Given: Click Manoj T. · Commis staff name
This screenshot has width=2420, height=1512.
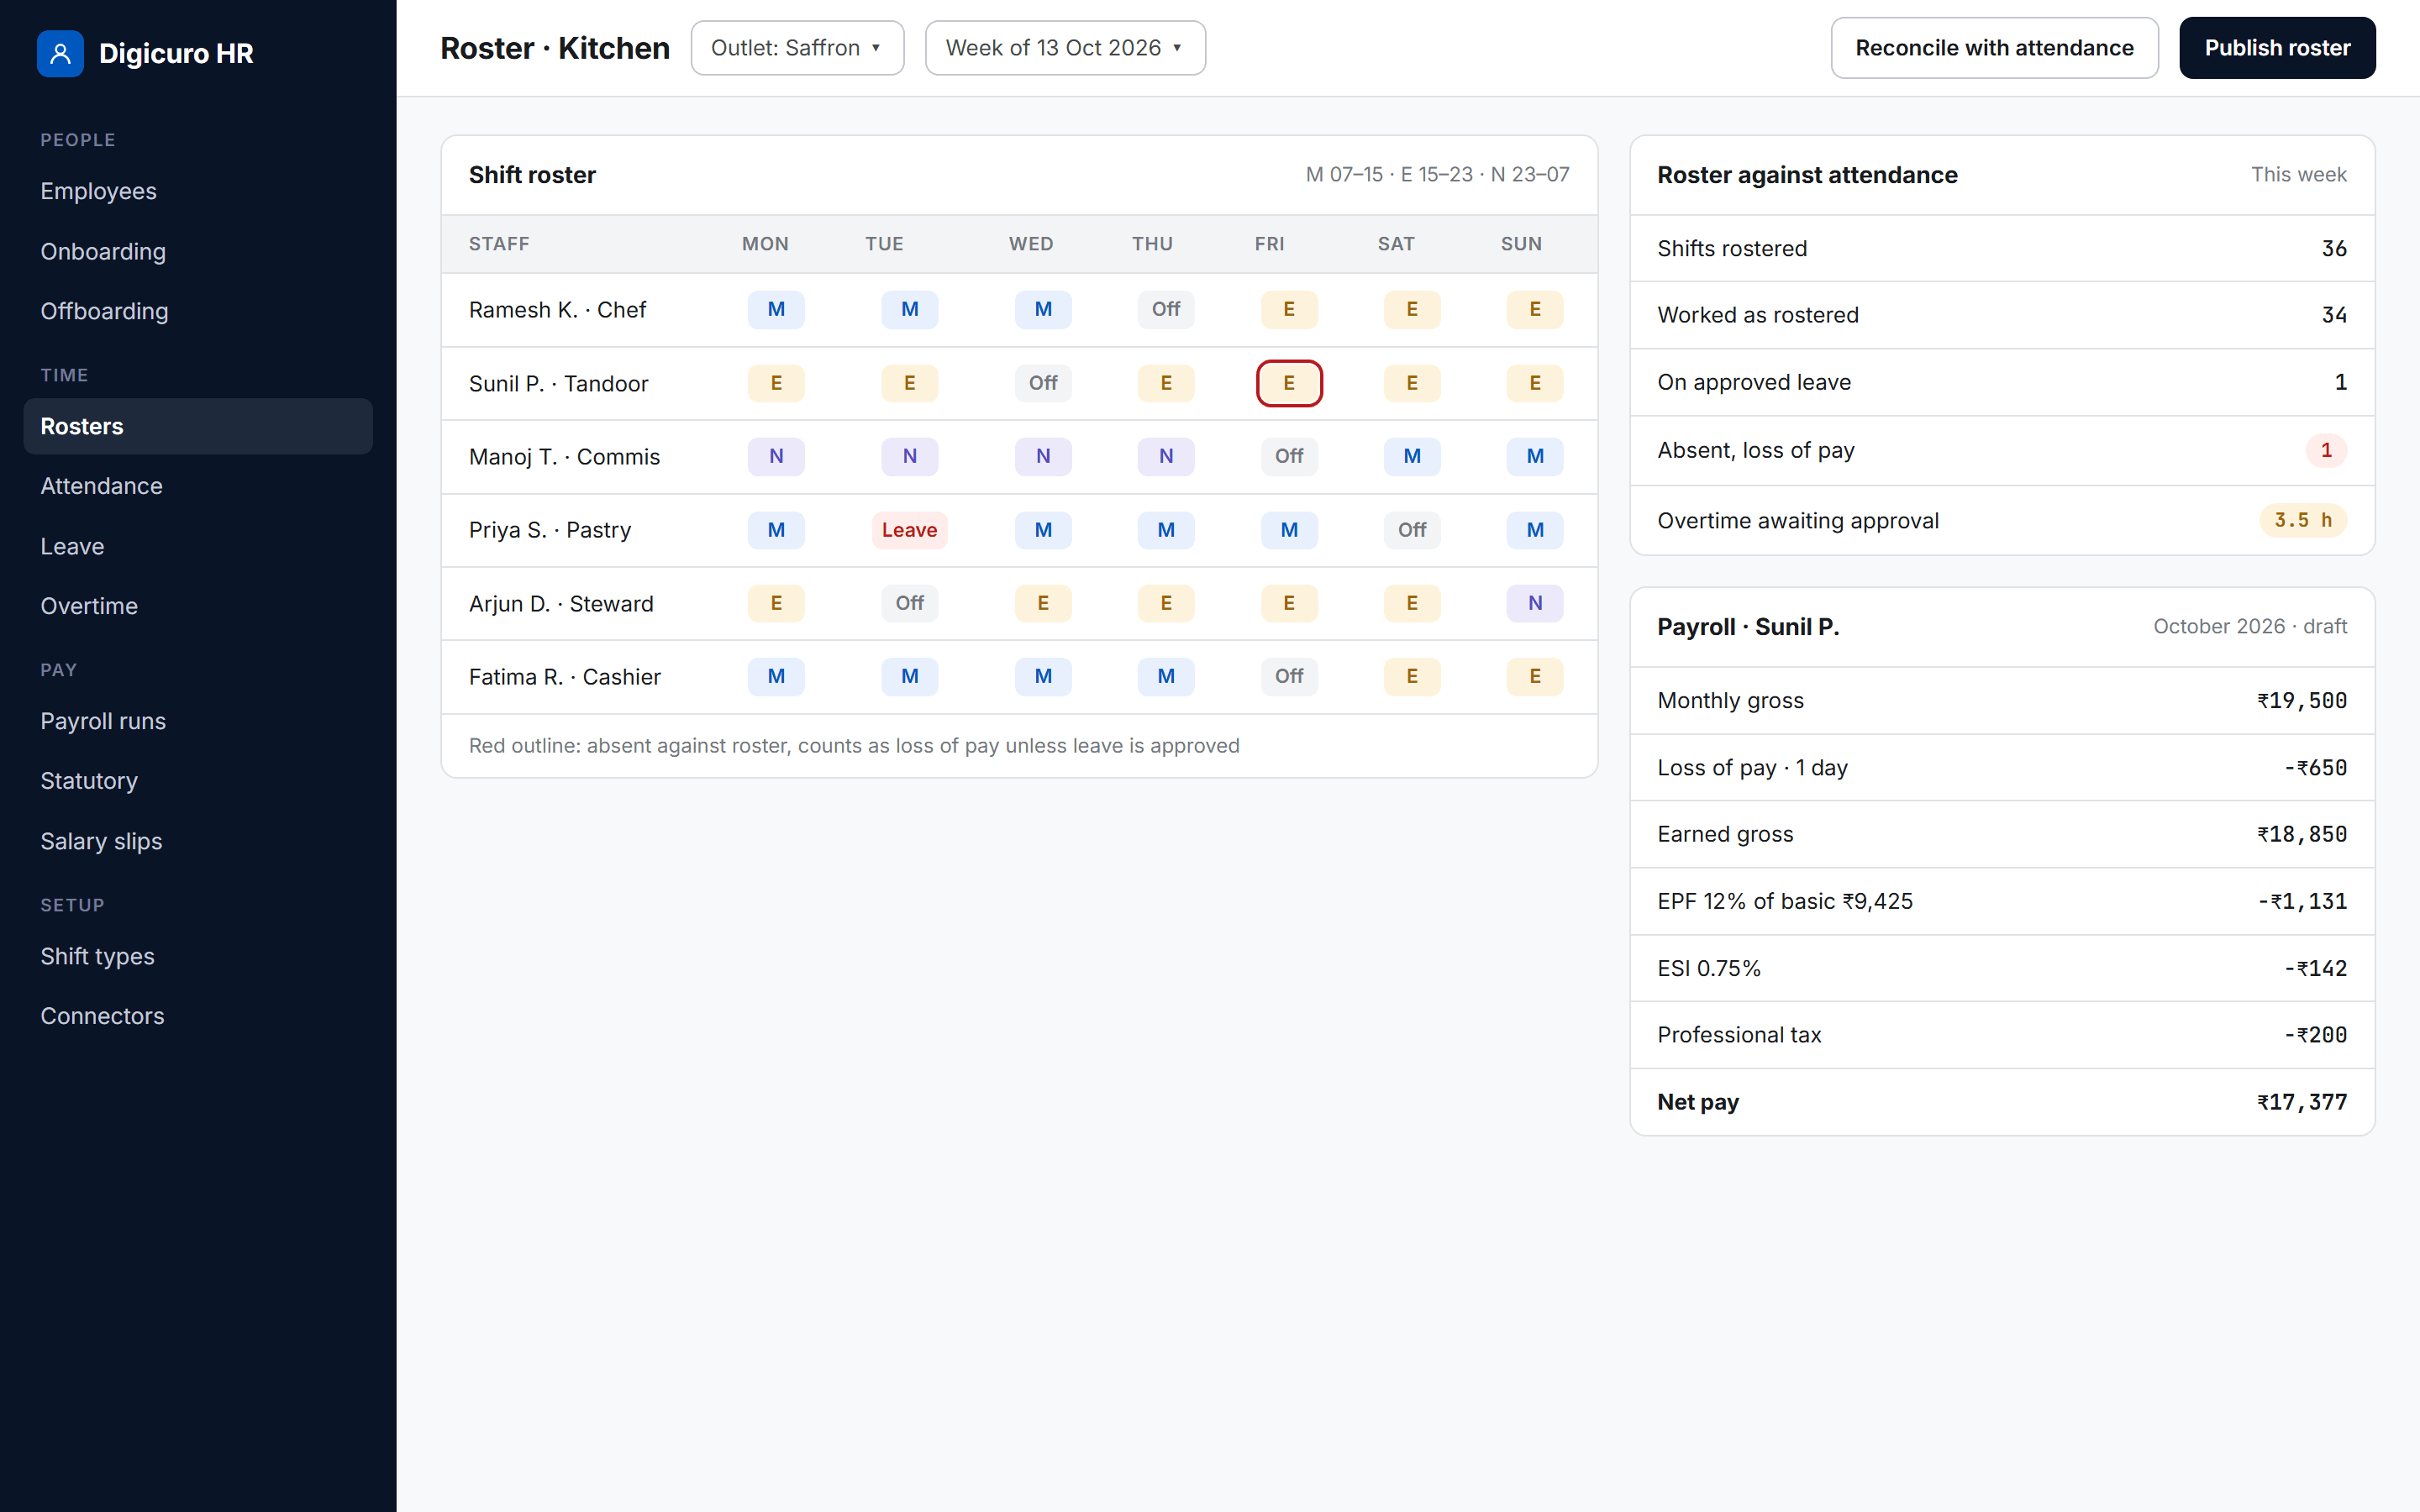Looking at the screenshot, I should [564, 457].
